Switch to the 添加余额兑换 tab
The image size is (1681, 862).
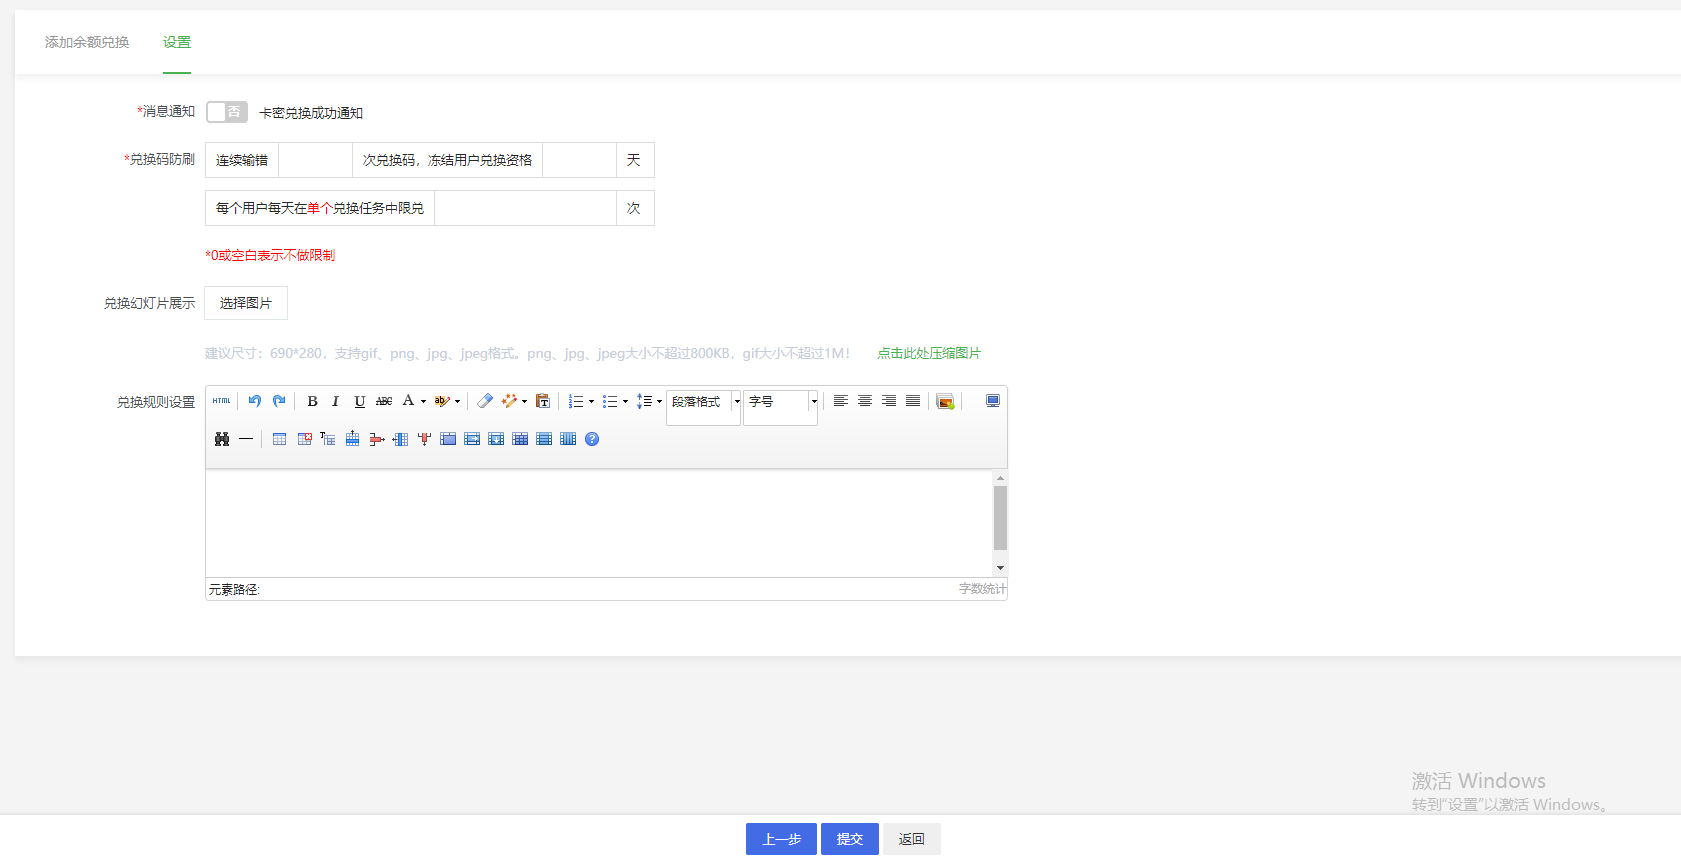tap(87, 42)
